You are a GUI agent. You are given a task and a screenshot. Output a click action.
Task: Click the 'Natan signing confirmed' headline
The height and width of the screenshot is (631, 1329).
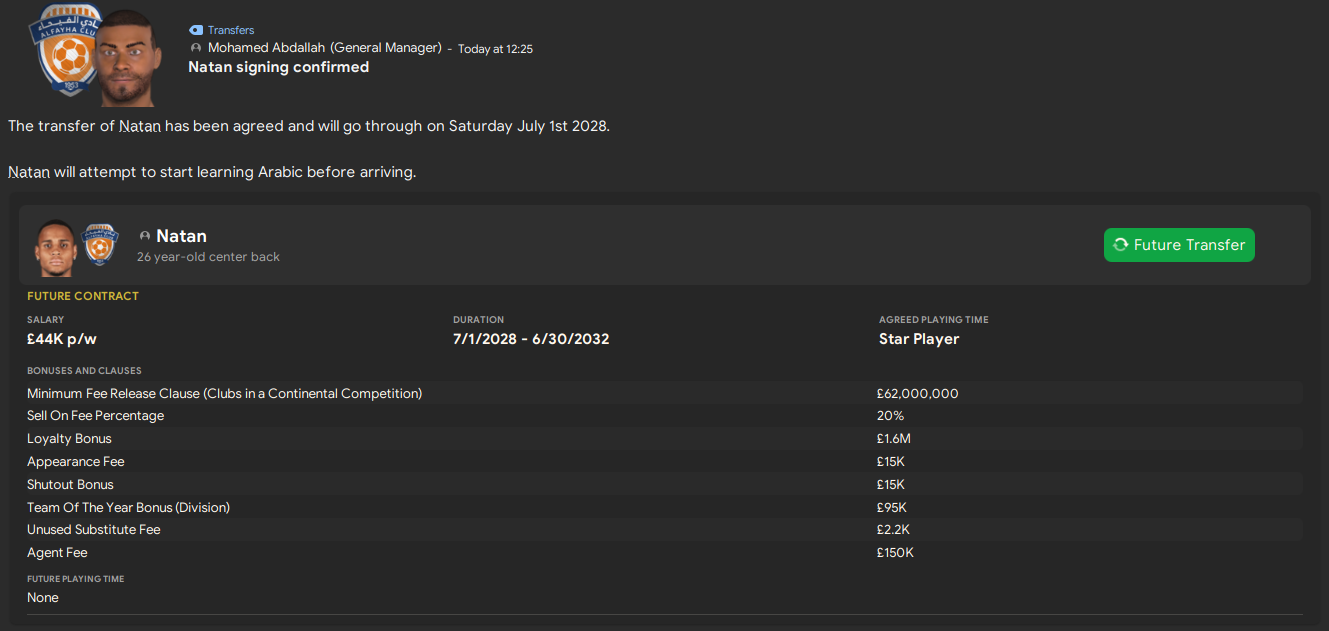point(278,67)
